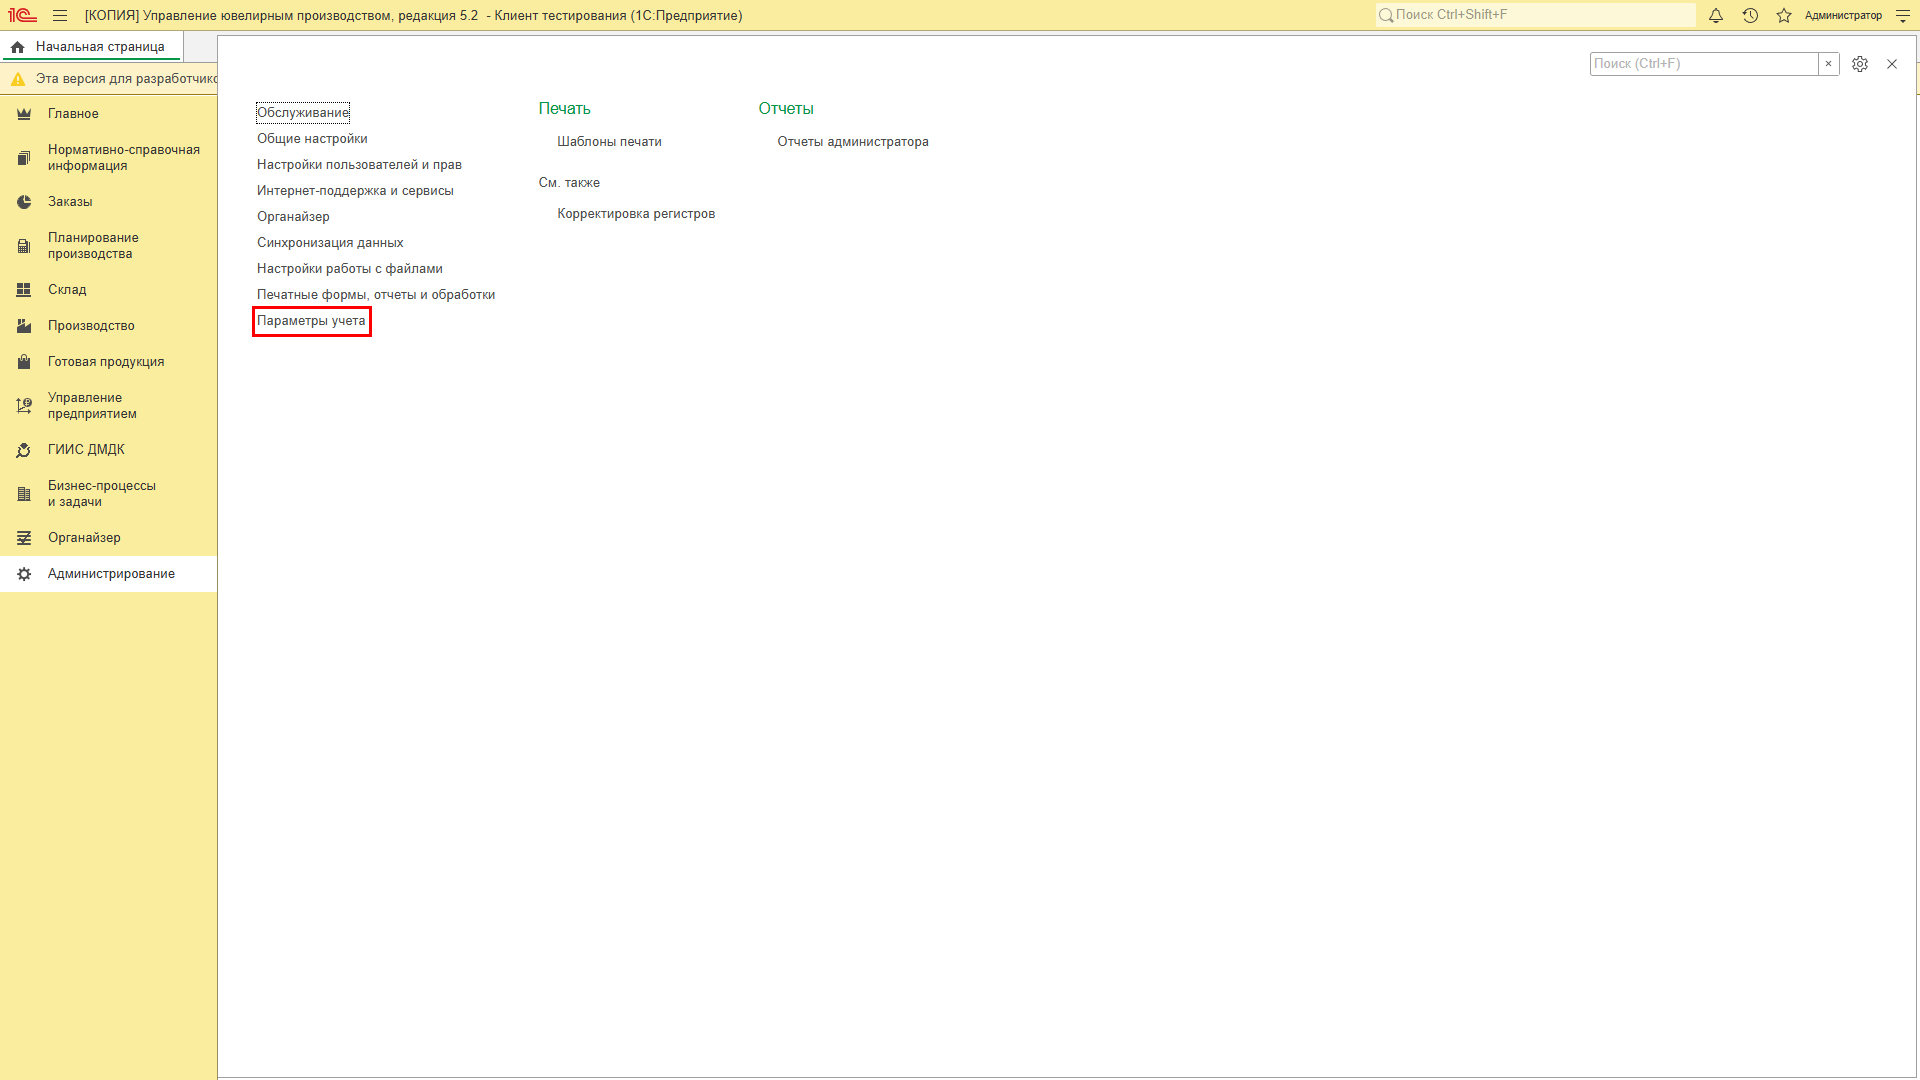
Task: Click the version warning message bar
Action: point(110,79)
